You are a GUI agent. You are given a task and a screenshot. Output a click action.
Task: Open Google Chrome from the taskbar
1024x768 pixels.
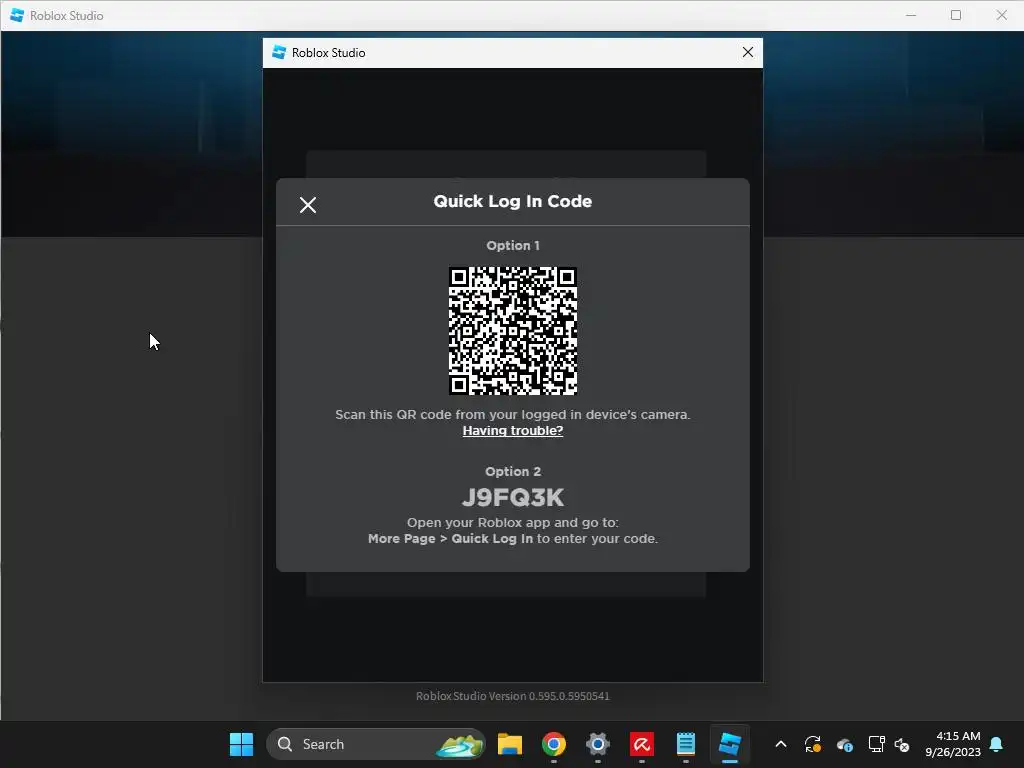553,744
